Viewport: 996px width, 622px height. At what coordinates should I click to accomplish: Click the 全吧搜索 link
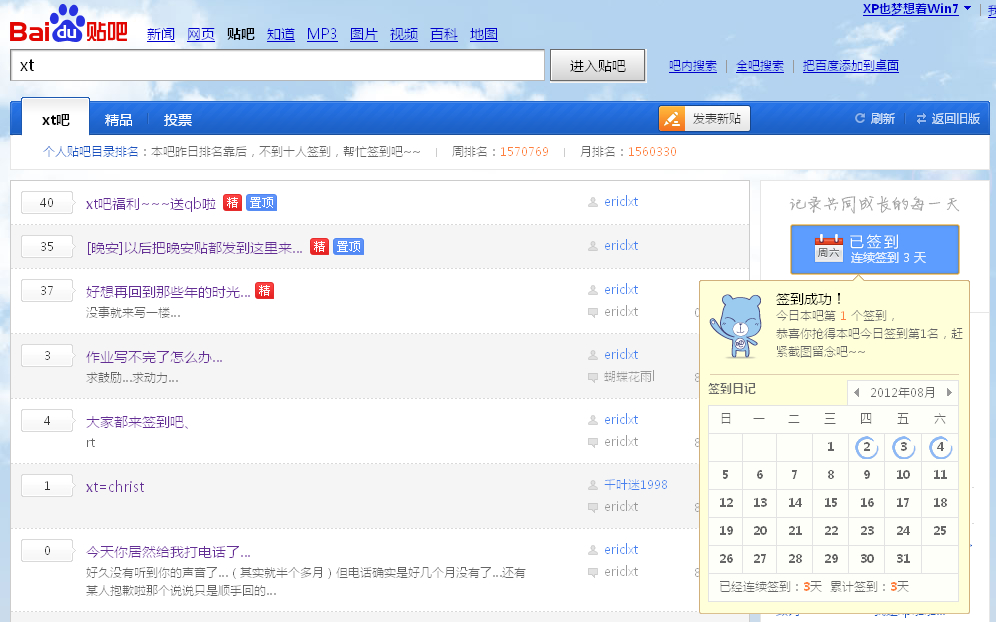pos(760,65)
